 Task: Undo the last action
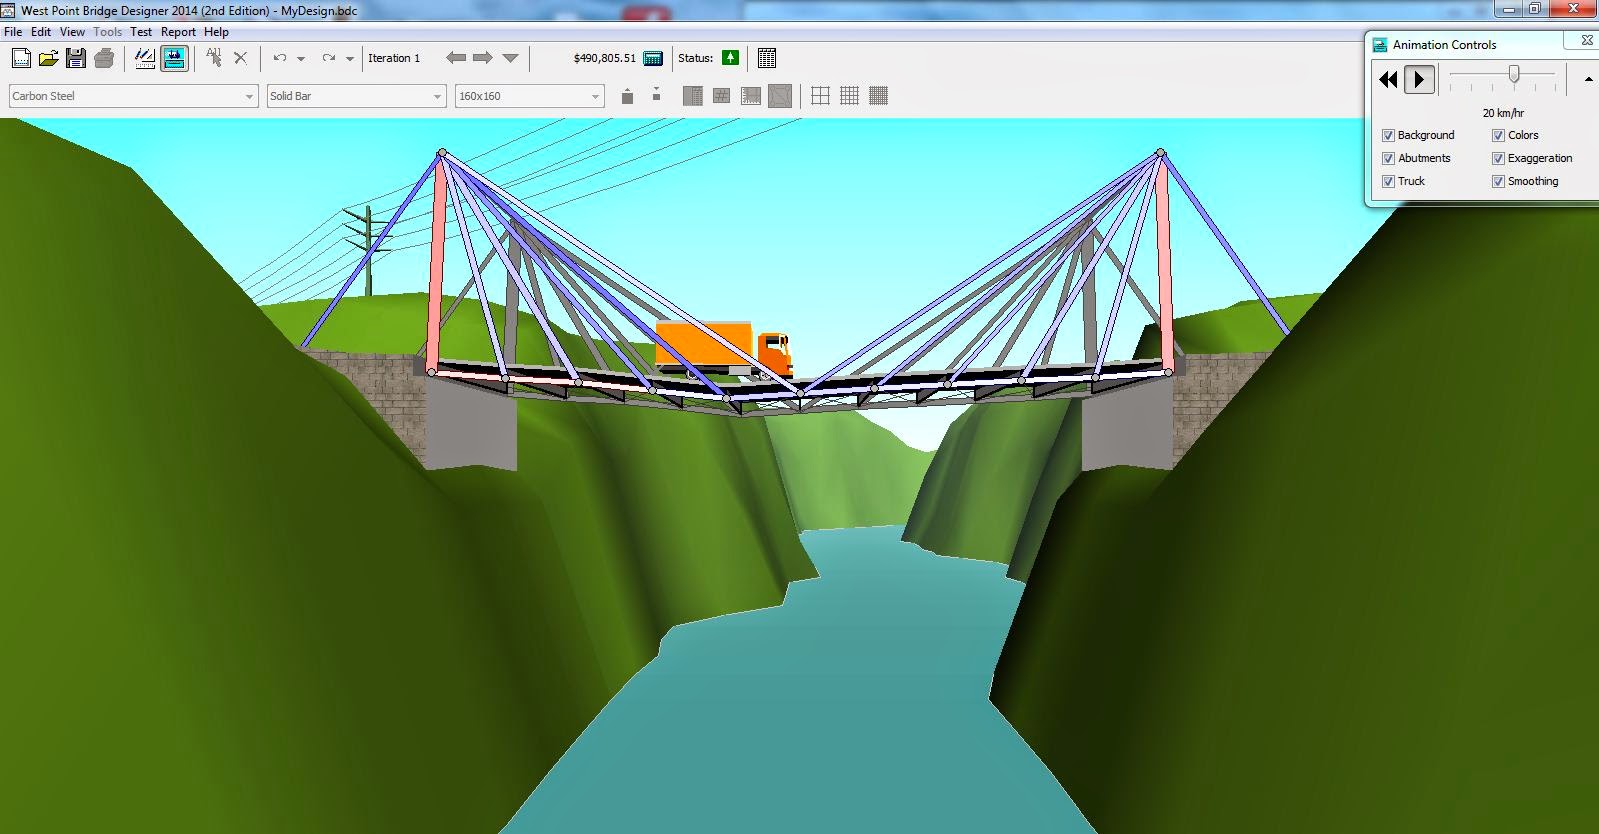[280, 58]
